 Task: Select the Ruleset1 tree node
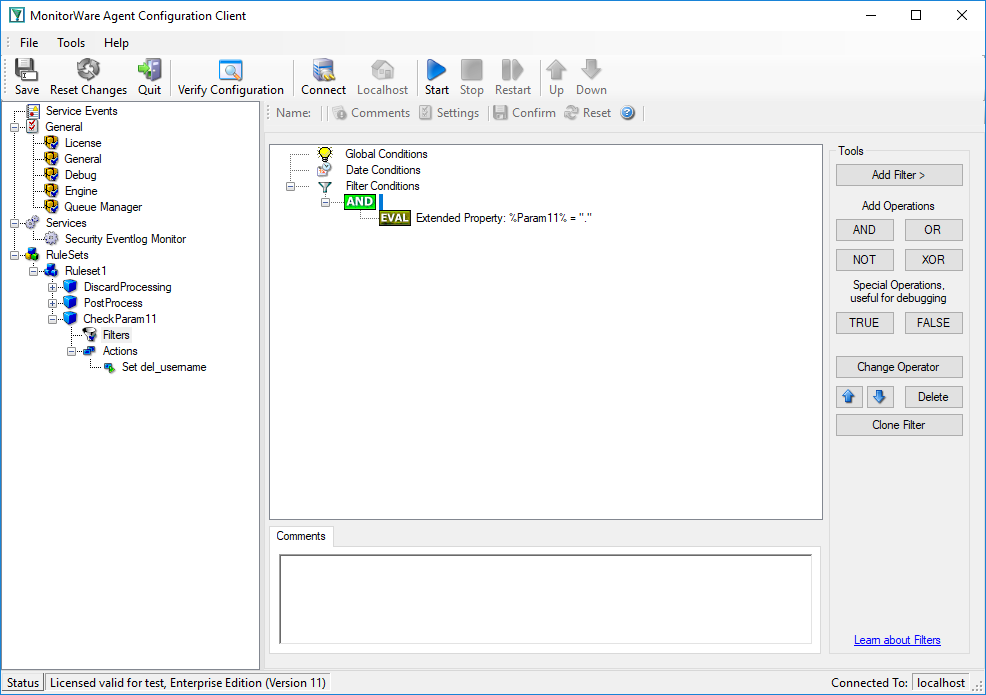click(86, 271)
